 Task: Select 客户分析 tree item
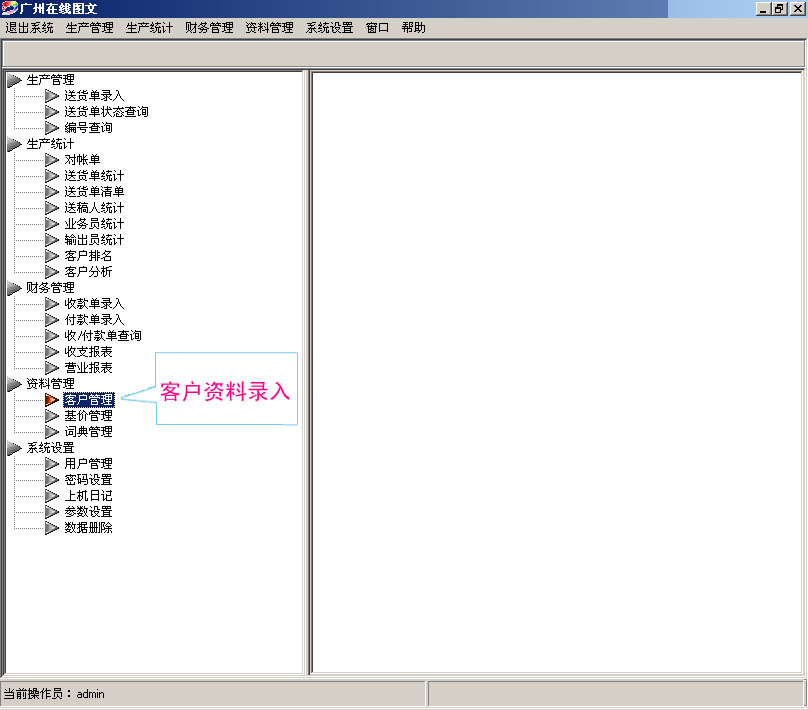(88, 272)
